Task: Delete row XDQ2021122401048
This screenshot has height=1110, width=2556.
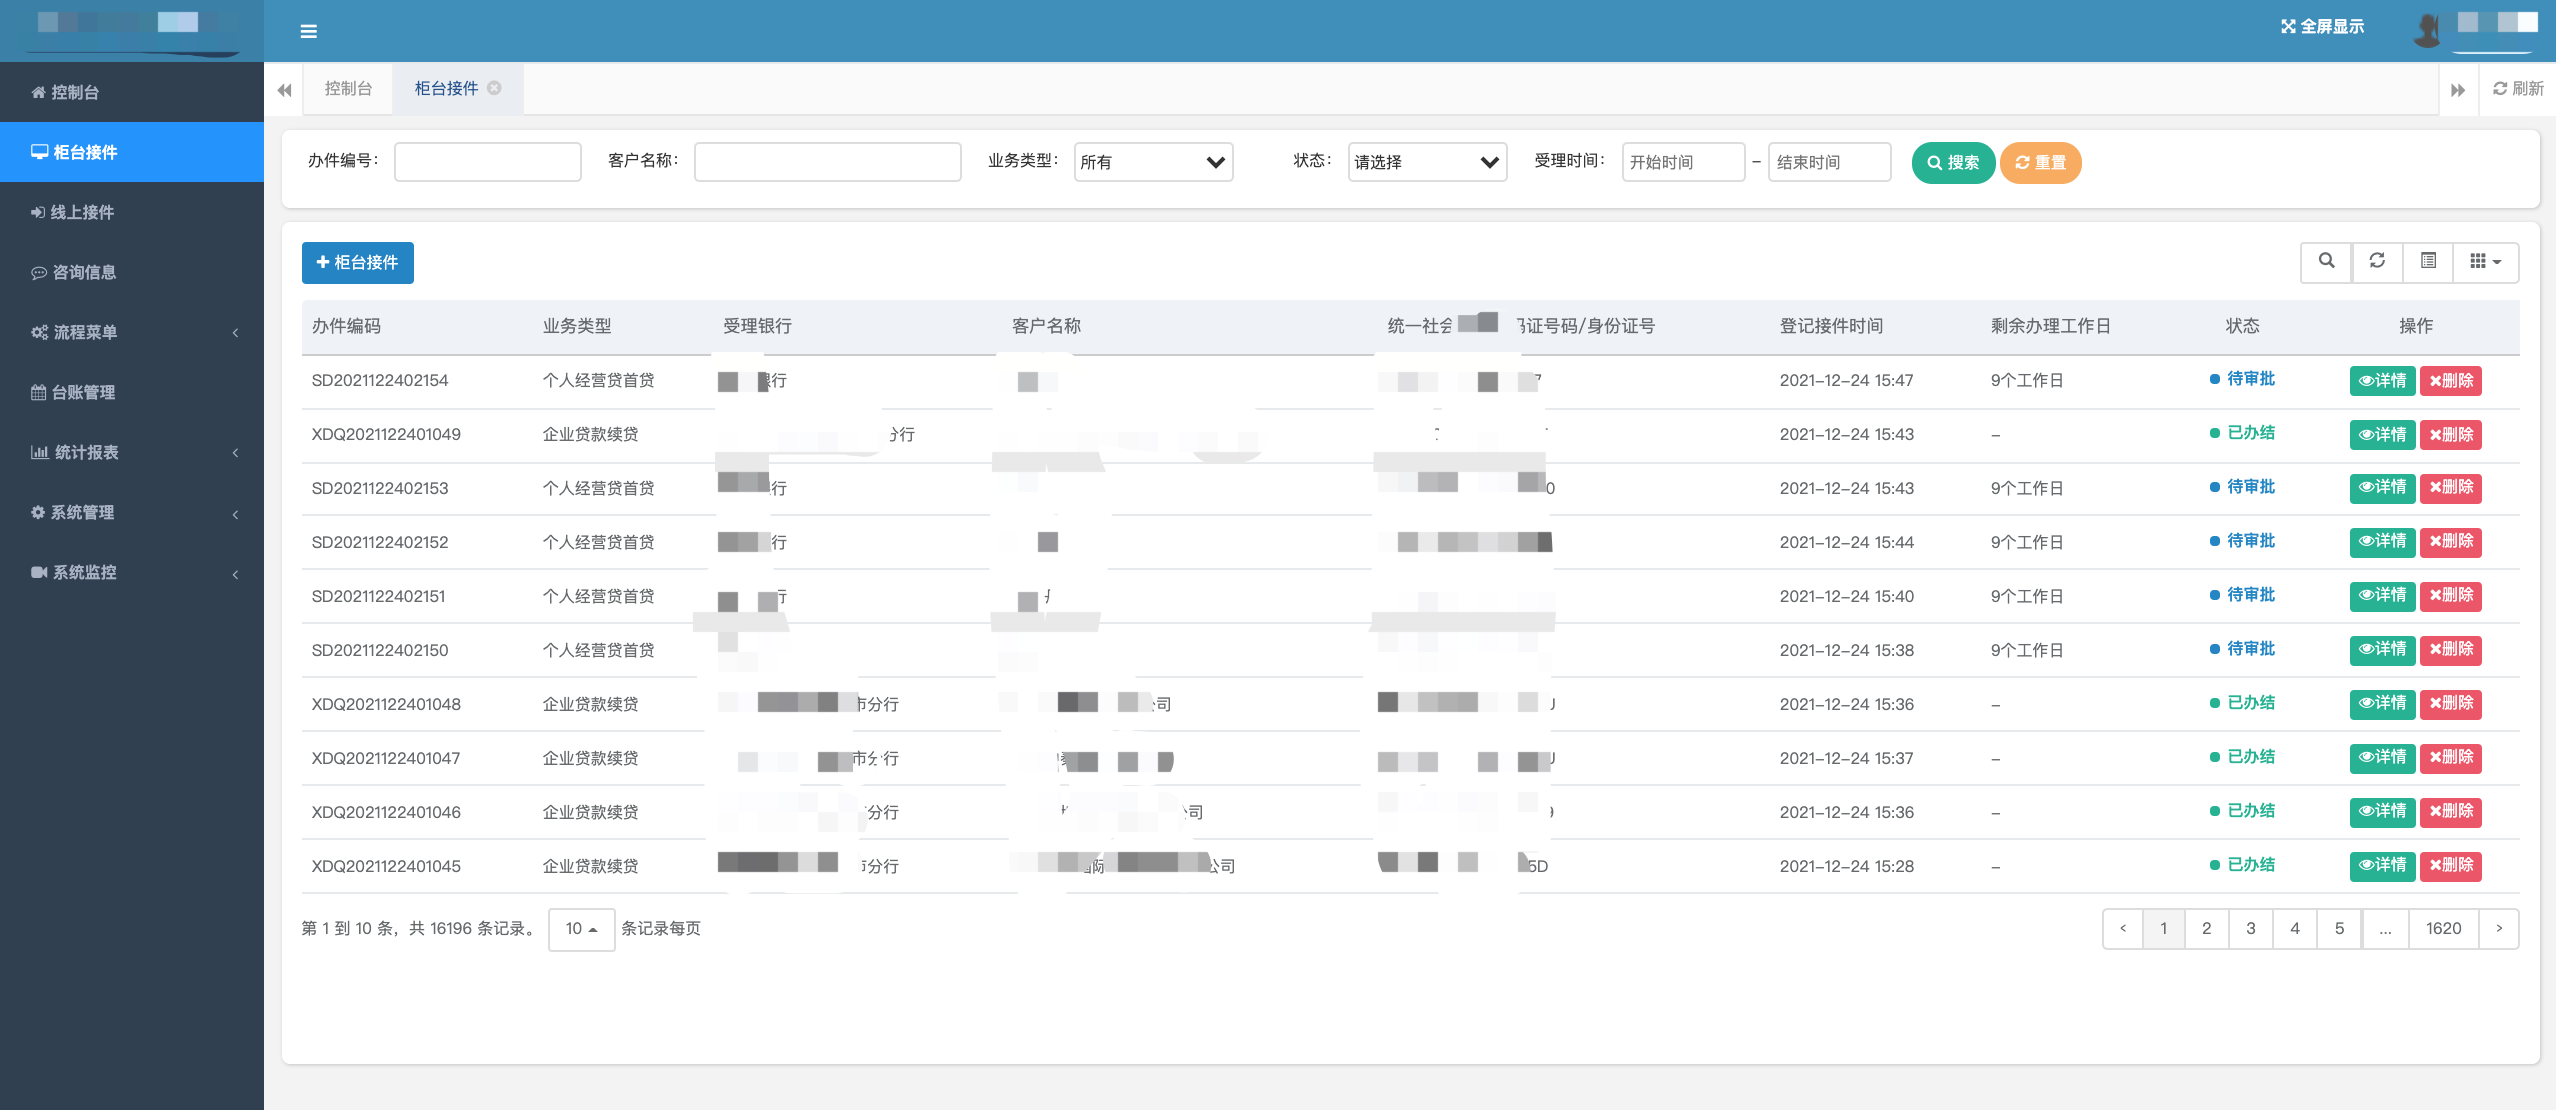Action: pyautogui.click(x=2451, y=703)
